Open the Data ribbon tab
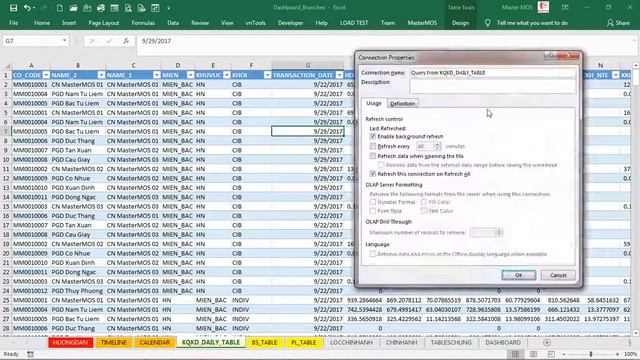The width and height of the screenshot is (640, 360). (x=173, y=23)
